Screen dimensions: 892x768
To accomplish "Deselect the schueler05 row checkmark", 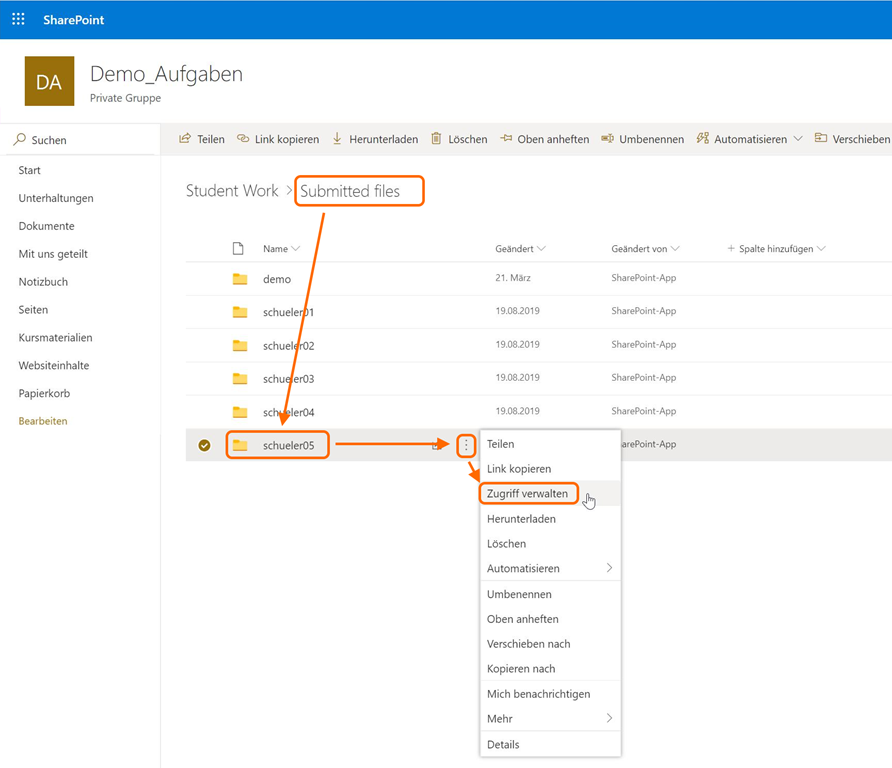I will [x=204, y=445].
